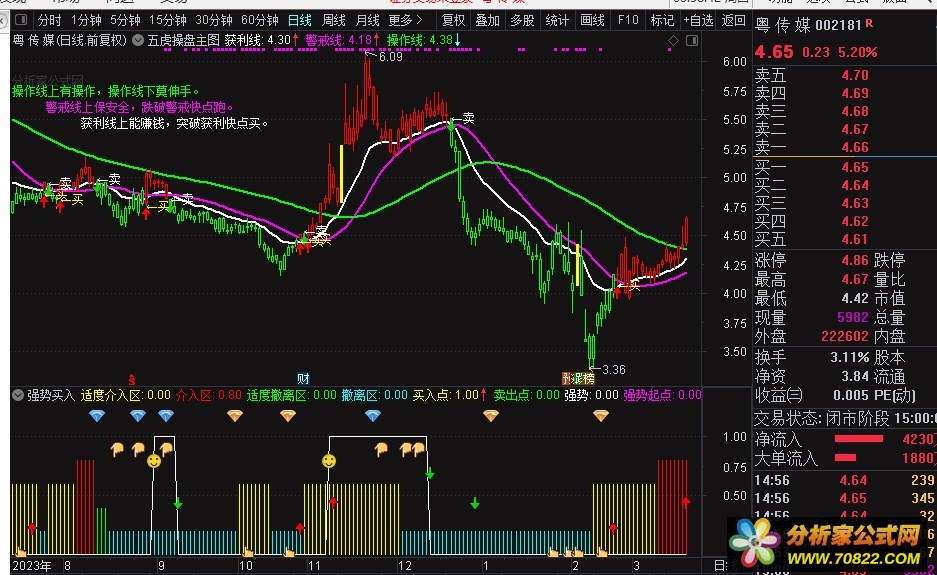
Task: Click the 操作线: 4.38 indicator value
Action: (423, 41)
